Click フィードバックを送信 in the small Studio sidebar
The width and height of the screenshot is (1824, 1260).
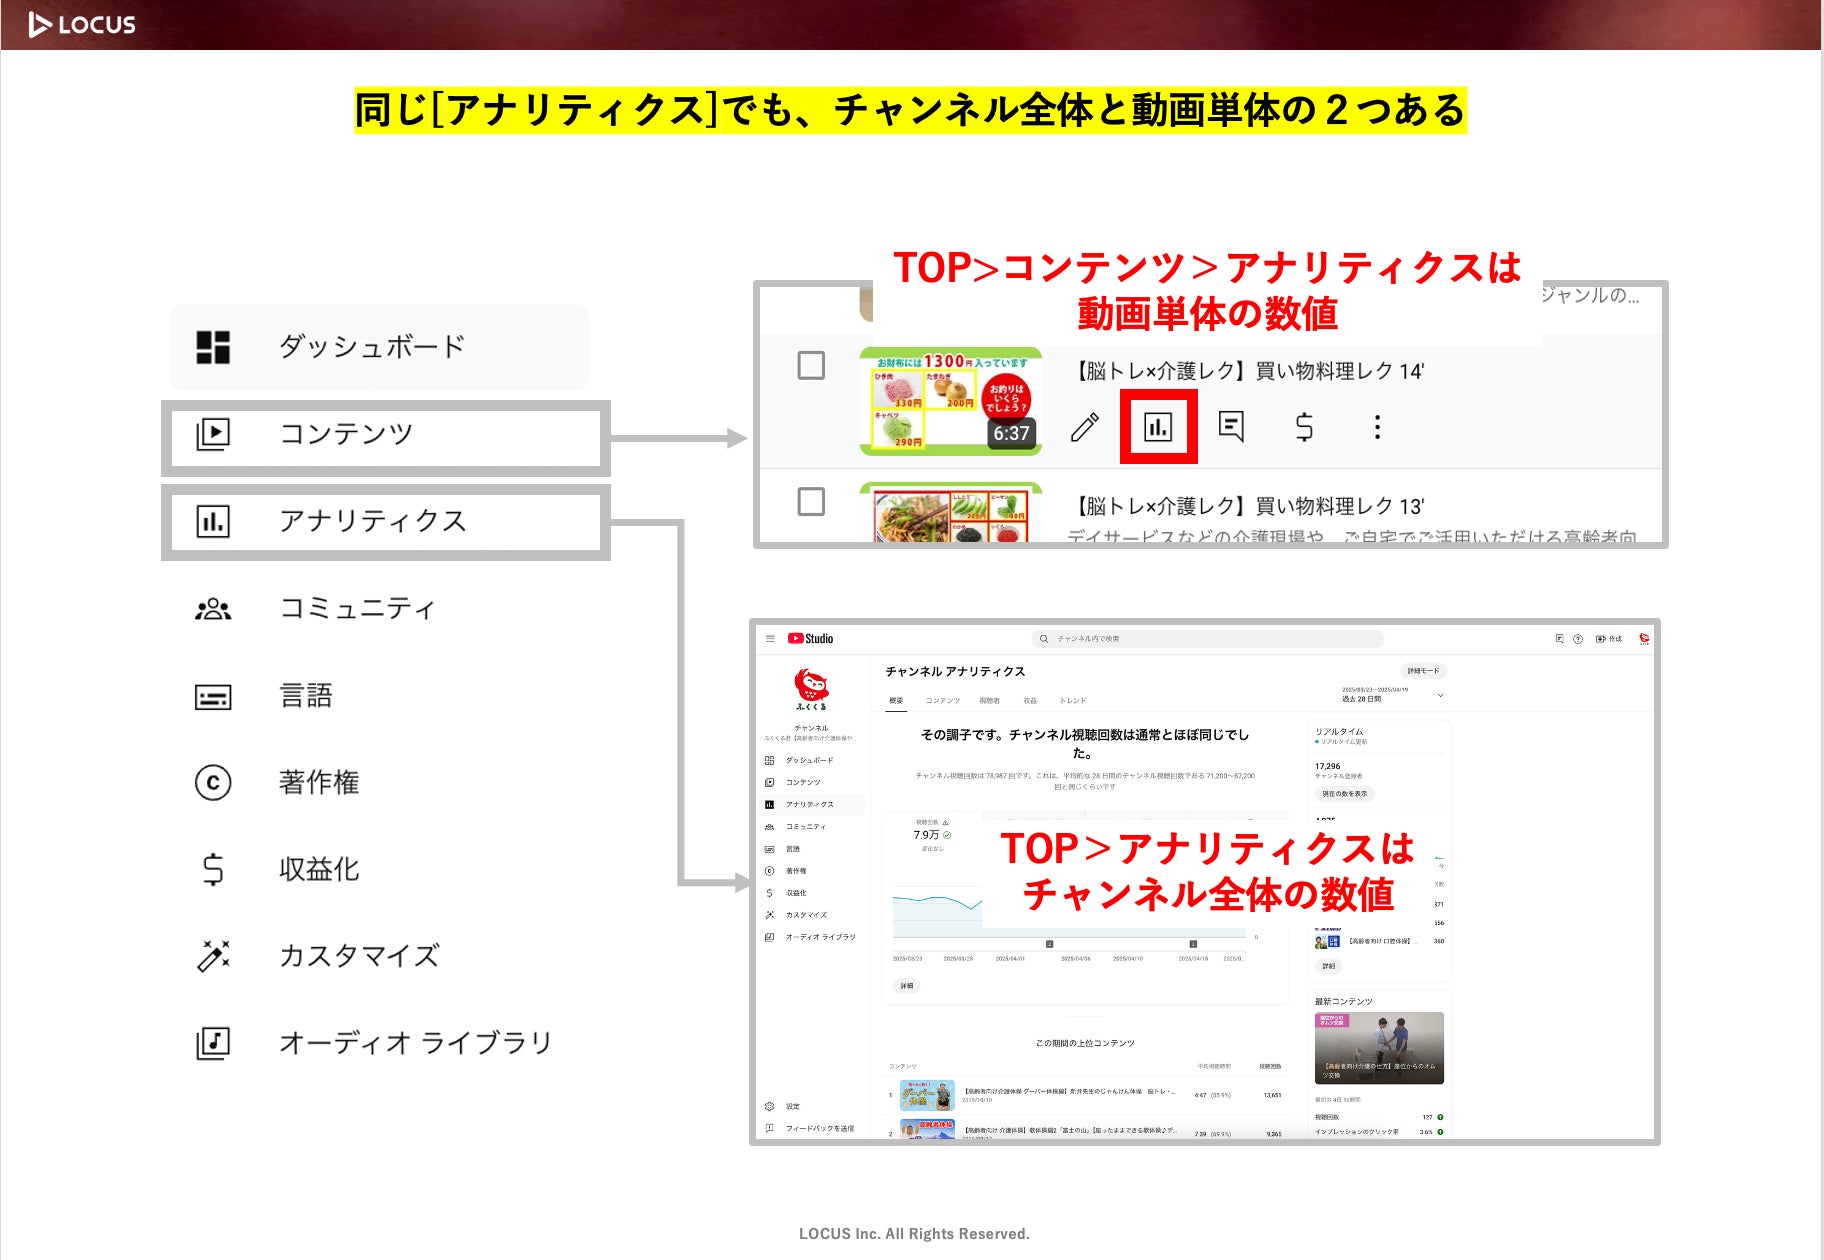click(810, 1128)
